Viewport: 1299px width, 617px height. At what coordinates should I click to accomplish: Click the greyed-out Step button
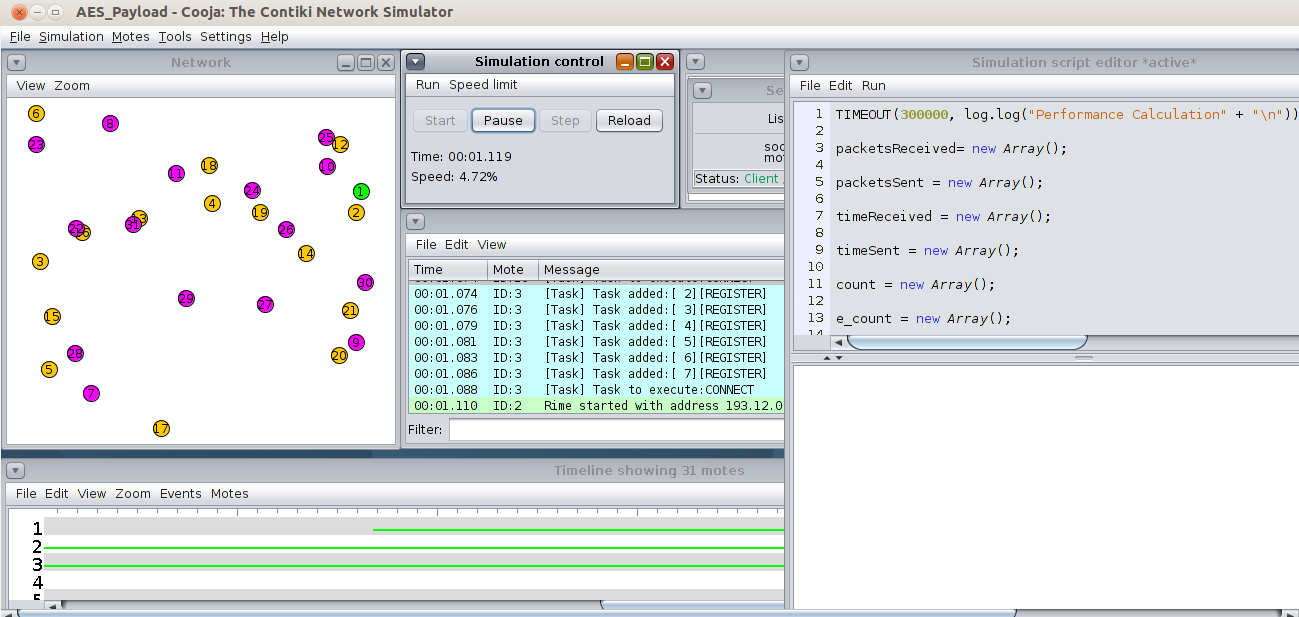click(x=565, y=121)
